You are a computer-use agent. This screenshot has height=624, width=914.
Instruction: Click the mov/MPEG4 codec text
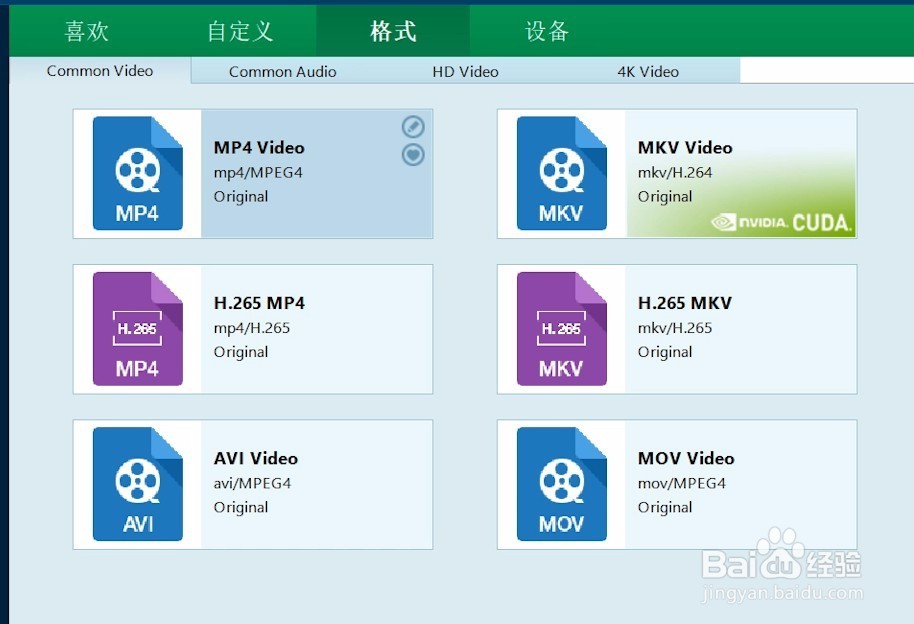click(682, 483)
